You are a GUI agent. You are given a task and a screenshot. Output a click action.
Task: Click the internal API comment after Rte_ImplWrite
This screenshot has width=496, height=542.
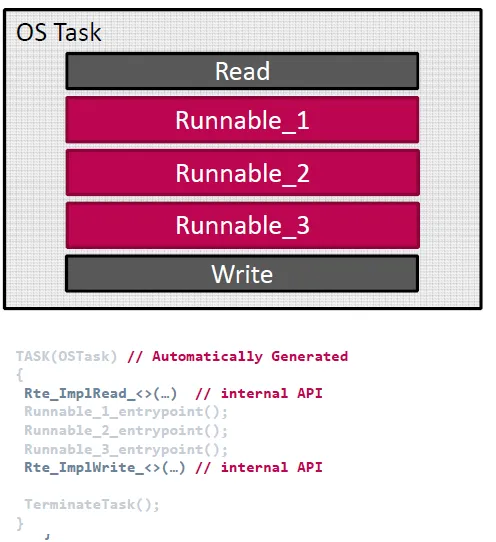pyautogui.click(x=259, y=467)
